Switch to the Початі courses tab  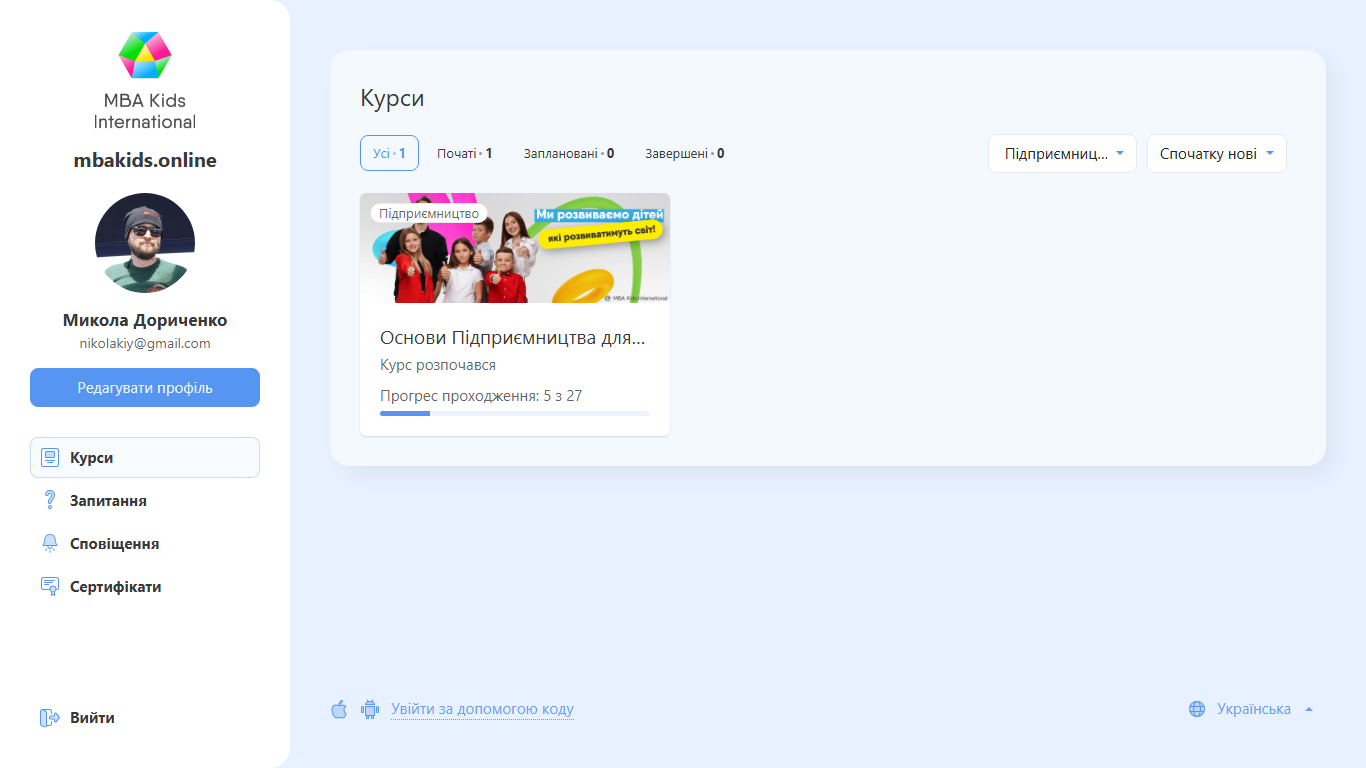[x=464, y=154]
